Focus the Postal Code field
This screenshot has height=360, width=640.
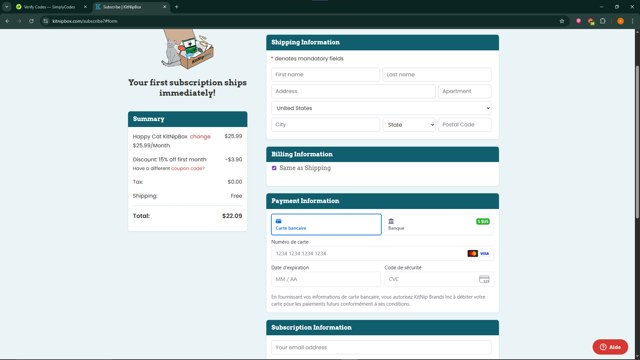(x=464, y=124)
